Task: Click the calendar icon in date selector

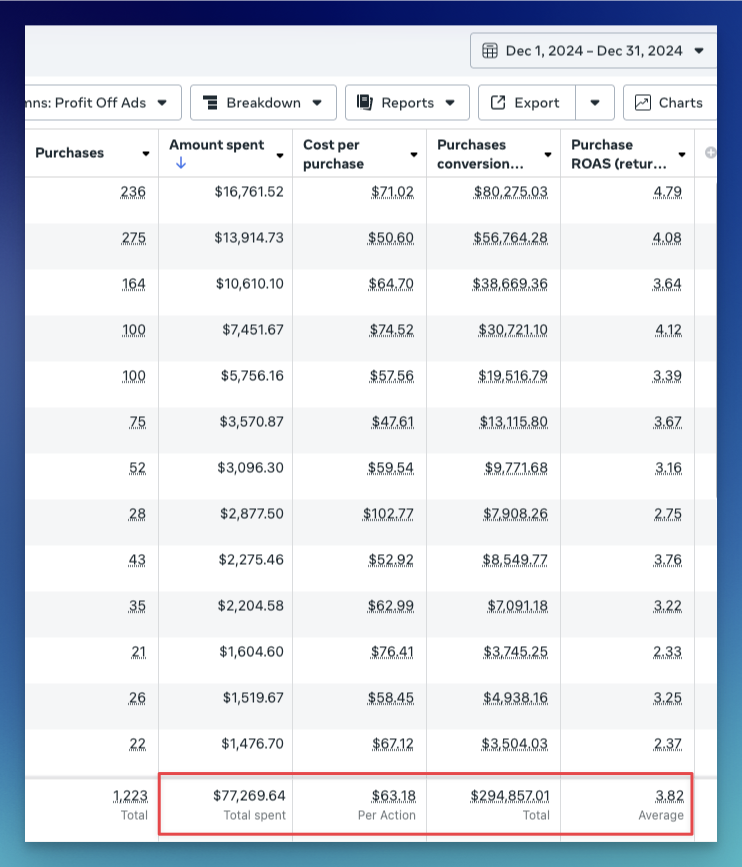Action: tap(490, 51)
